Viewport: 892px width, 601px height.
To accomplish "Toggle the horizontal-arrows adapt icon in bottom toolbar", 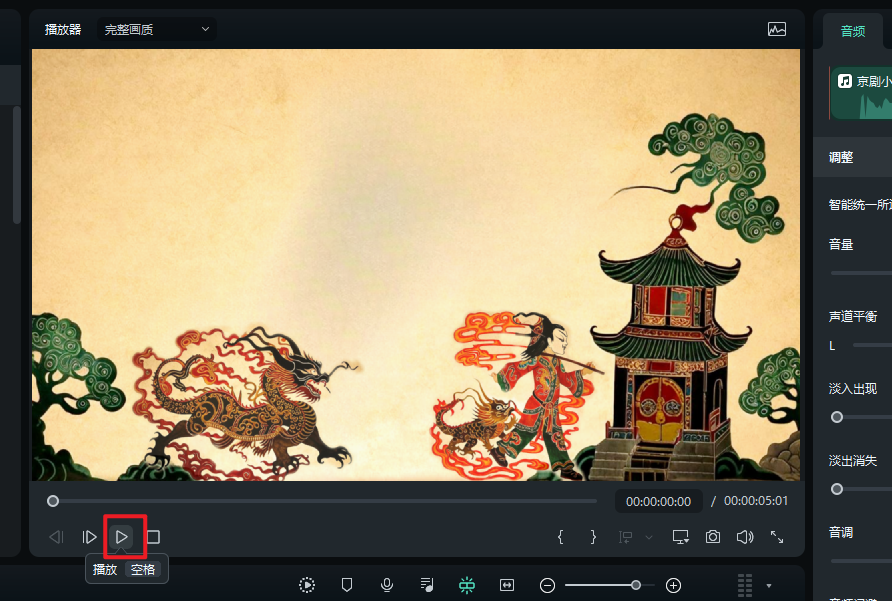I will [507, 585].
